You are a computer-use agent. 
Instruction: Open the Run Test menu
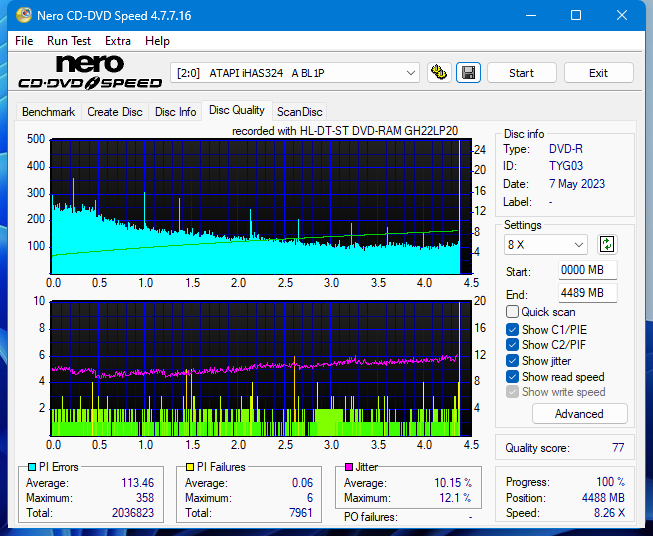click(68, 41)
